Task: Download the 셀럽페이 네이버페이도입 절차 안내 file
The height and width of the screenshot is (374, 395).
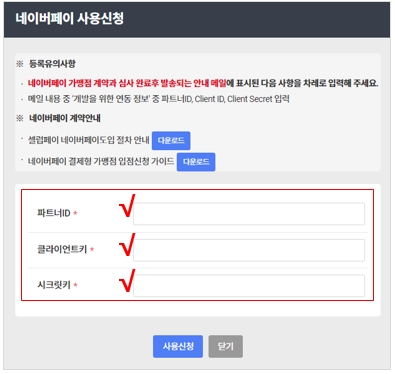Action: pos(171,141)
